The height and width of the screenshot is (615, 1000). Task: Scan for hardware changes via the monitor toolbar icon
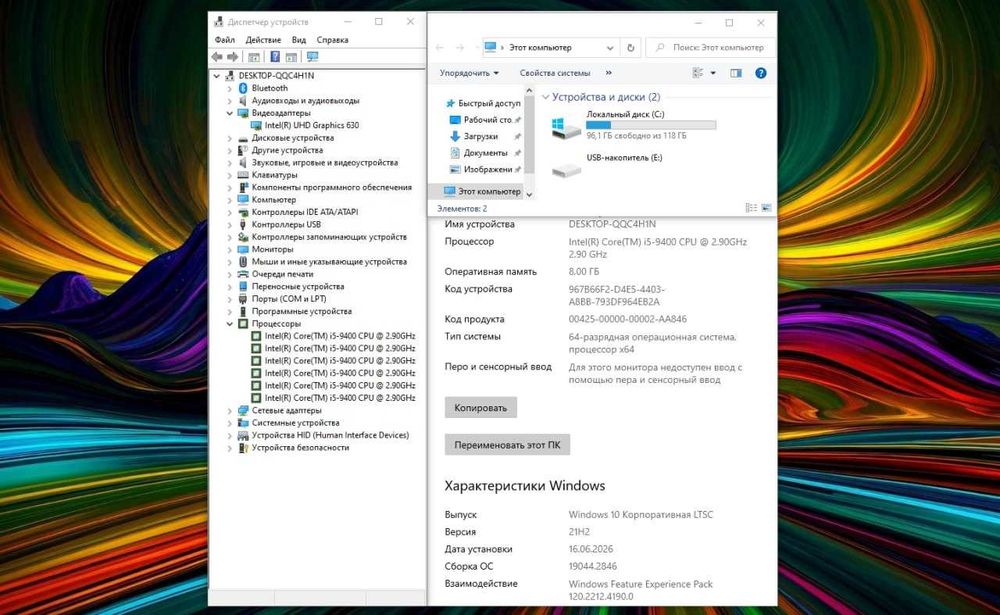[x=312, y=57]
